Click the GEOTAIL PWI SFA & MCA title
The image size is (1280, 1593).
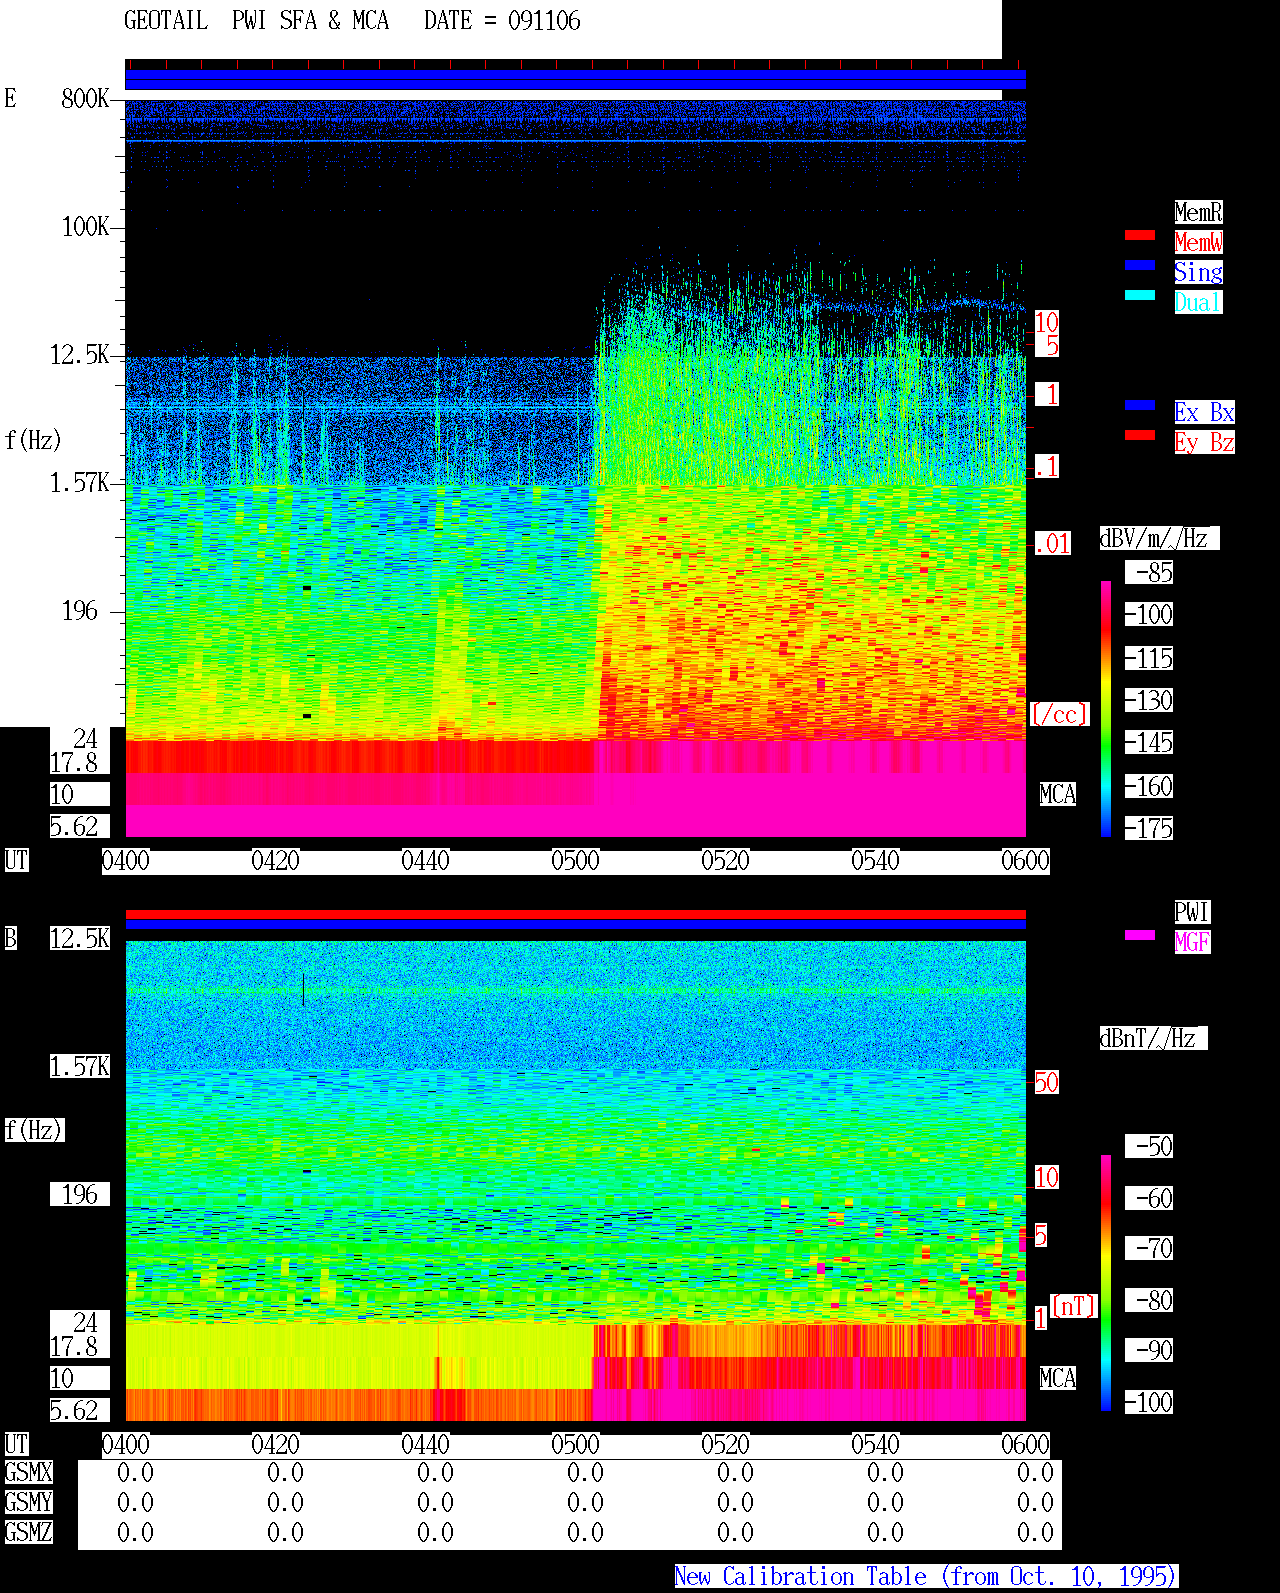pos(257,20)
